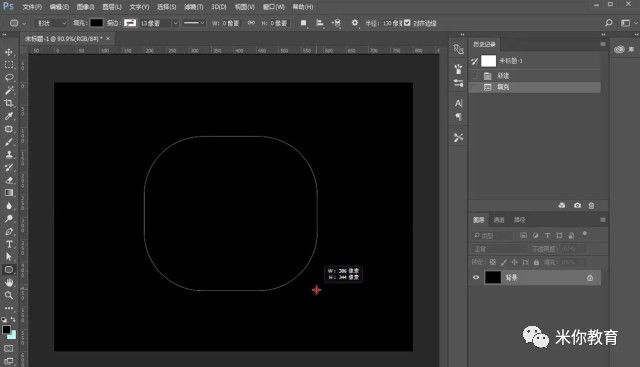The width and height of the screenshot is (640, 367).
Task: Select the Horizontal Type tool
Action: 9,244
